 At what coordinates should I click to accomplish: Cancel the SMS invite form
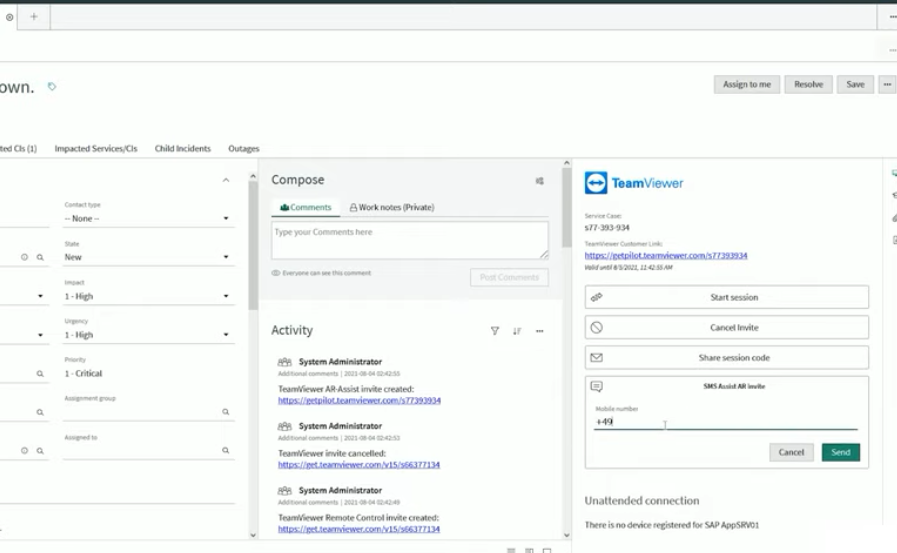point(791,452)
